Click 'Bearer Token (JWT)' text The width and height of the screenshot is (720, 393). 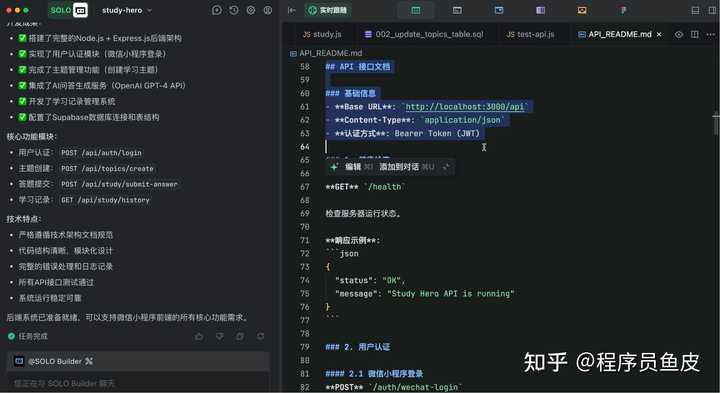[437, 134]
